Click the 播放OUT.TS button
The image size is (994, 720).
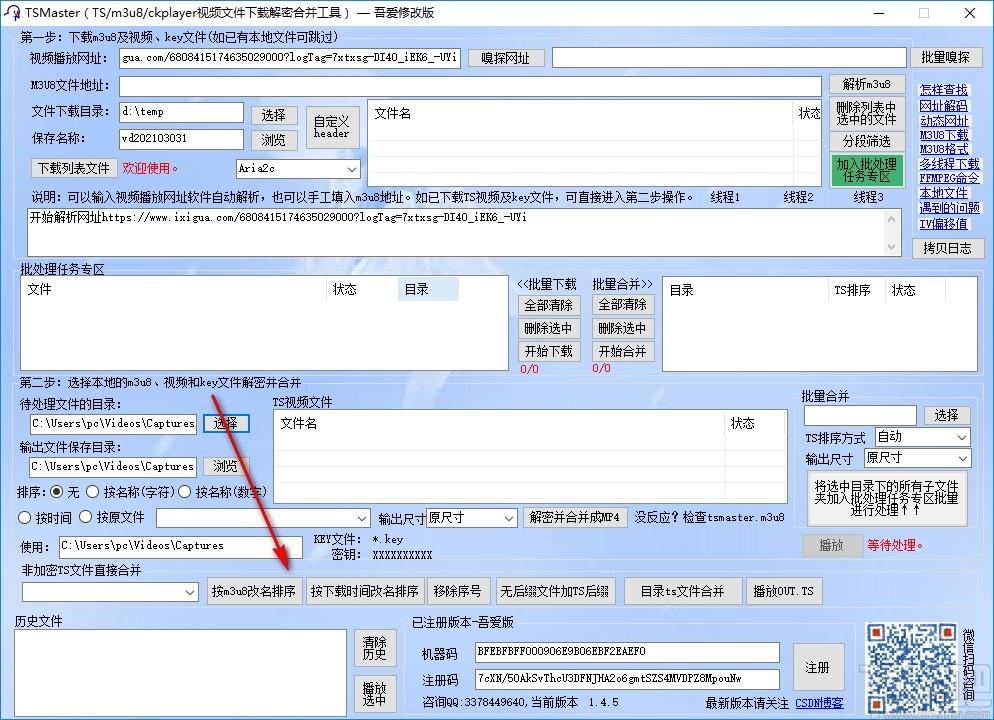tap(784, 591)
